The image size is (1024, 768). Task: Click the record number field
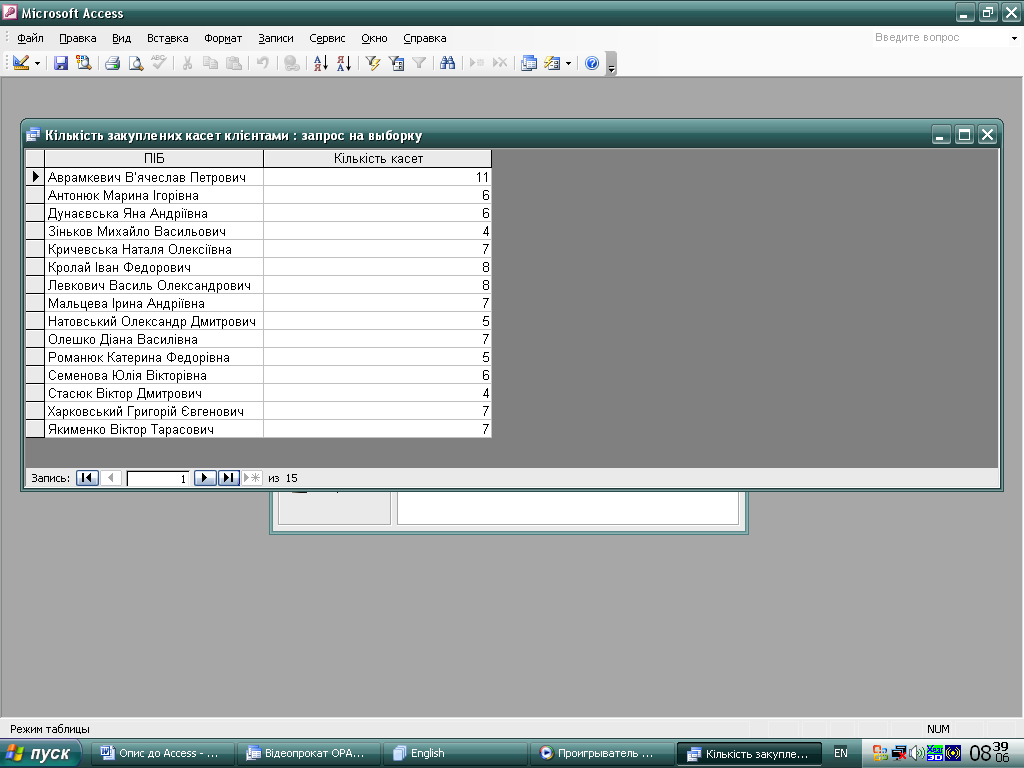coord(158,478)
